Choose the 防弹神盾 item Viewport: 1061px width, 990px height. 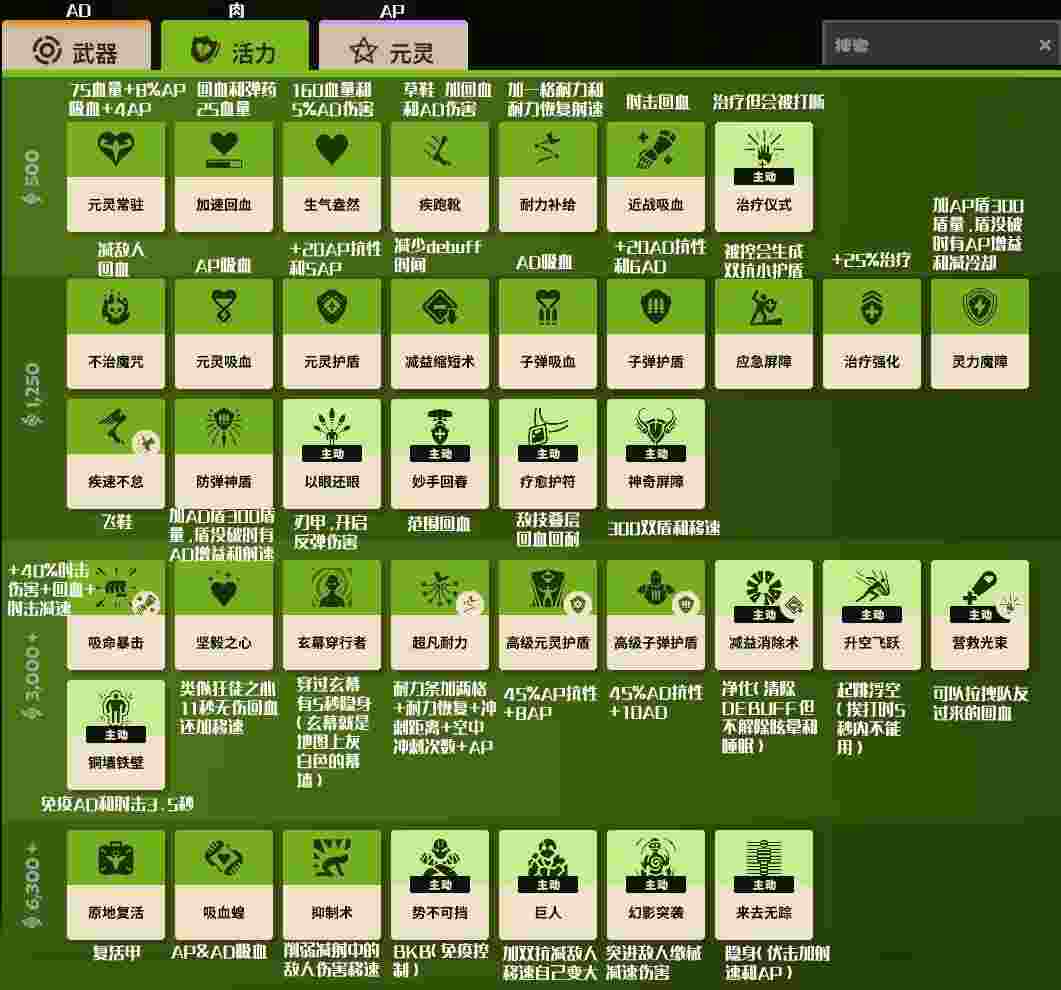pyautogui.click(x=224, y=453)
